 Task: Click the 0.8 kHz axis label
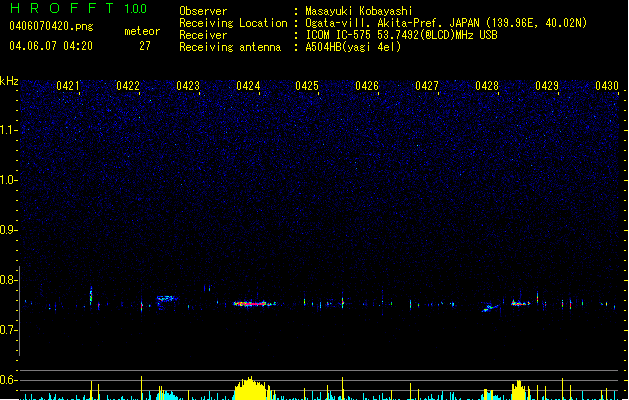[8, 280]
